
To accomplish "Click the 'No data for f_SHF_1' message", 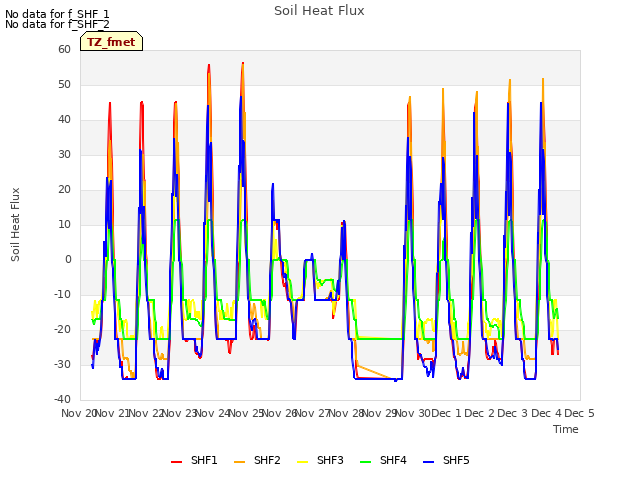I will click(57, 14).
